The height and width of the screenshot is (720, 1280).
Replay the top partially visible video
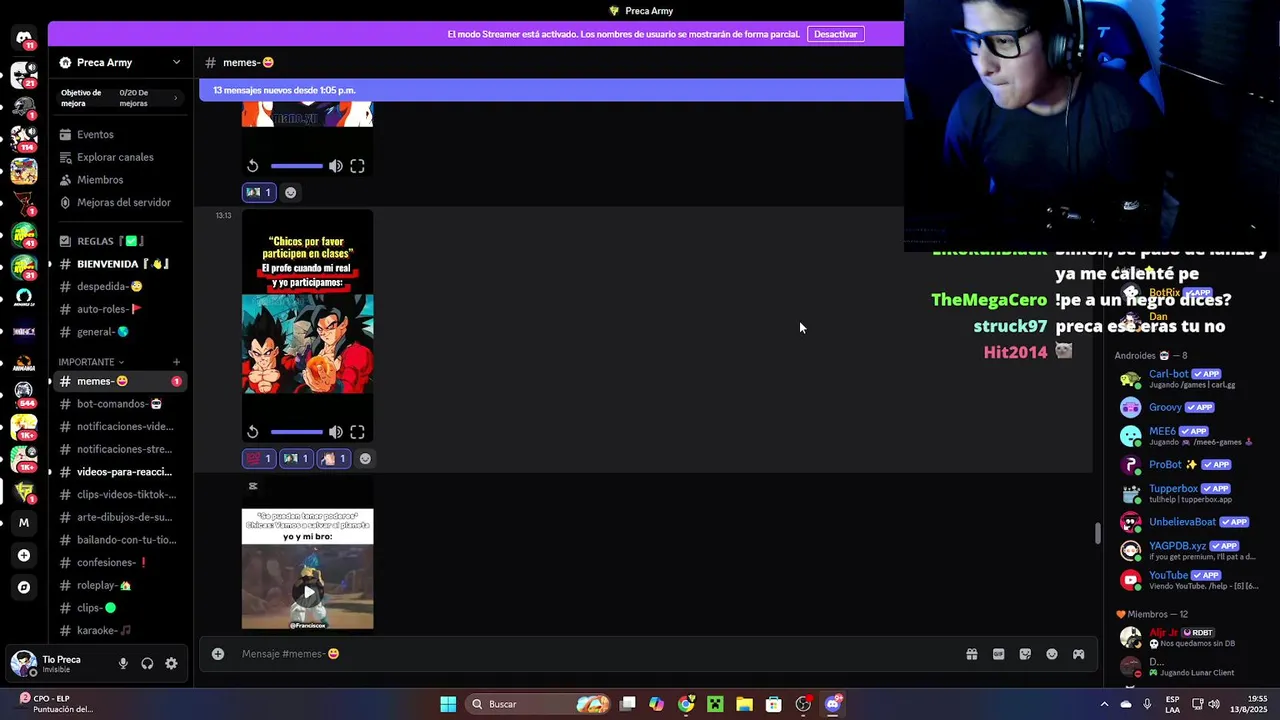pyautogui.click(x=253, y=166)
